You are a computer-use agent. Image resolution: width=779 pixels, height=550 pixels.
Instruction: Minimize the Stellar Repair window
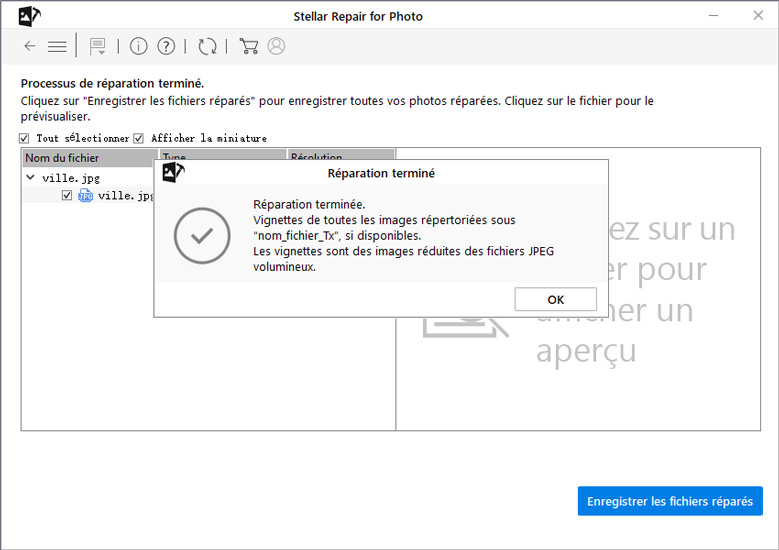pyautogui.click(x=713, y=16)
